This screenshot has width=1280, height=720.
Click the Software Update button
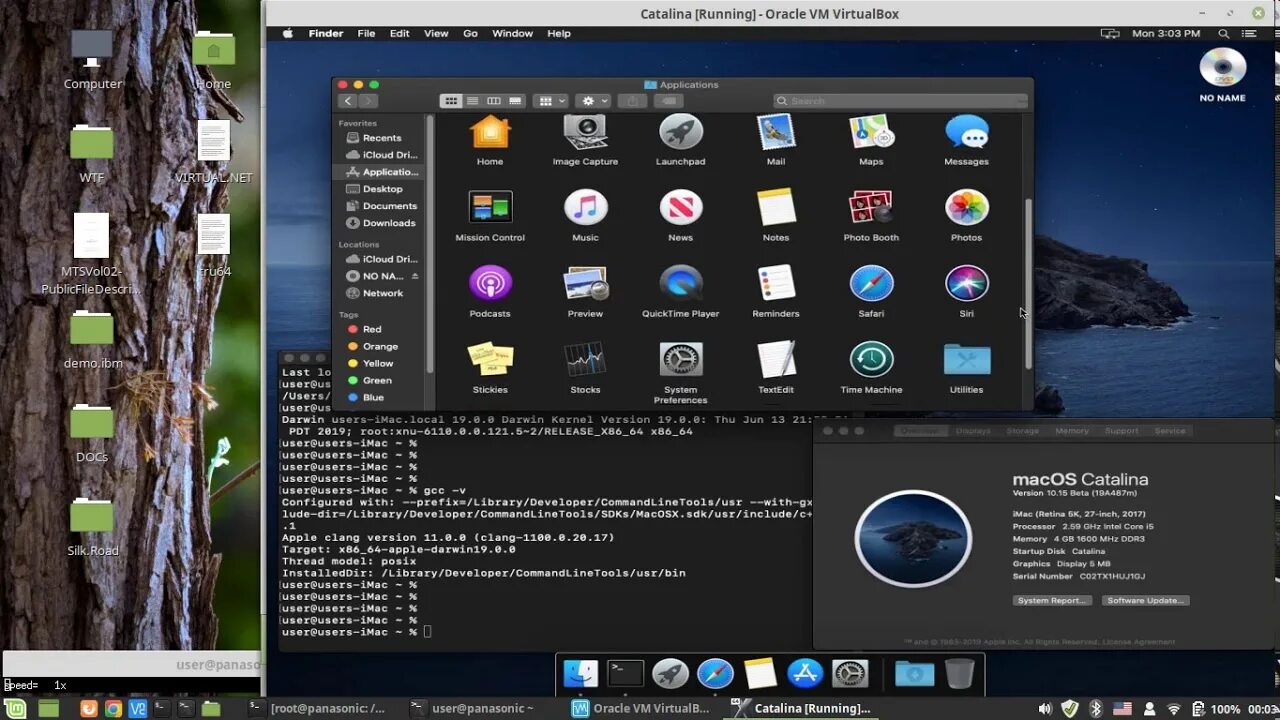[1145, 600]
